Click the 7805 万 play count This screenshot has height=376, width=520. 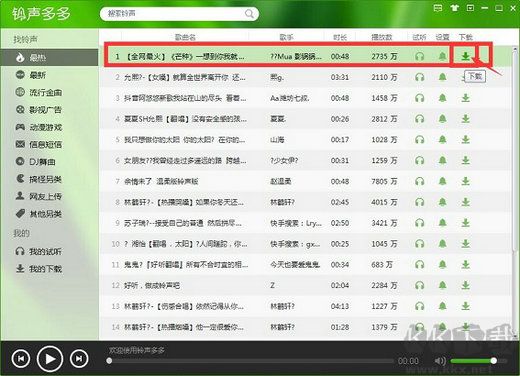(384, 182)
